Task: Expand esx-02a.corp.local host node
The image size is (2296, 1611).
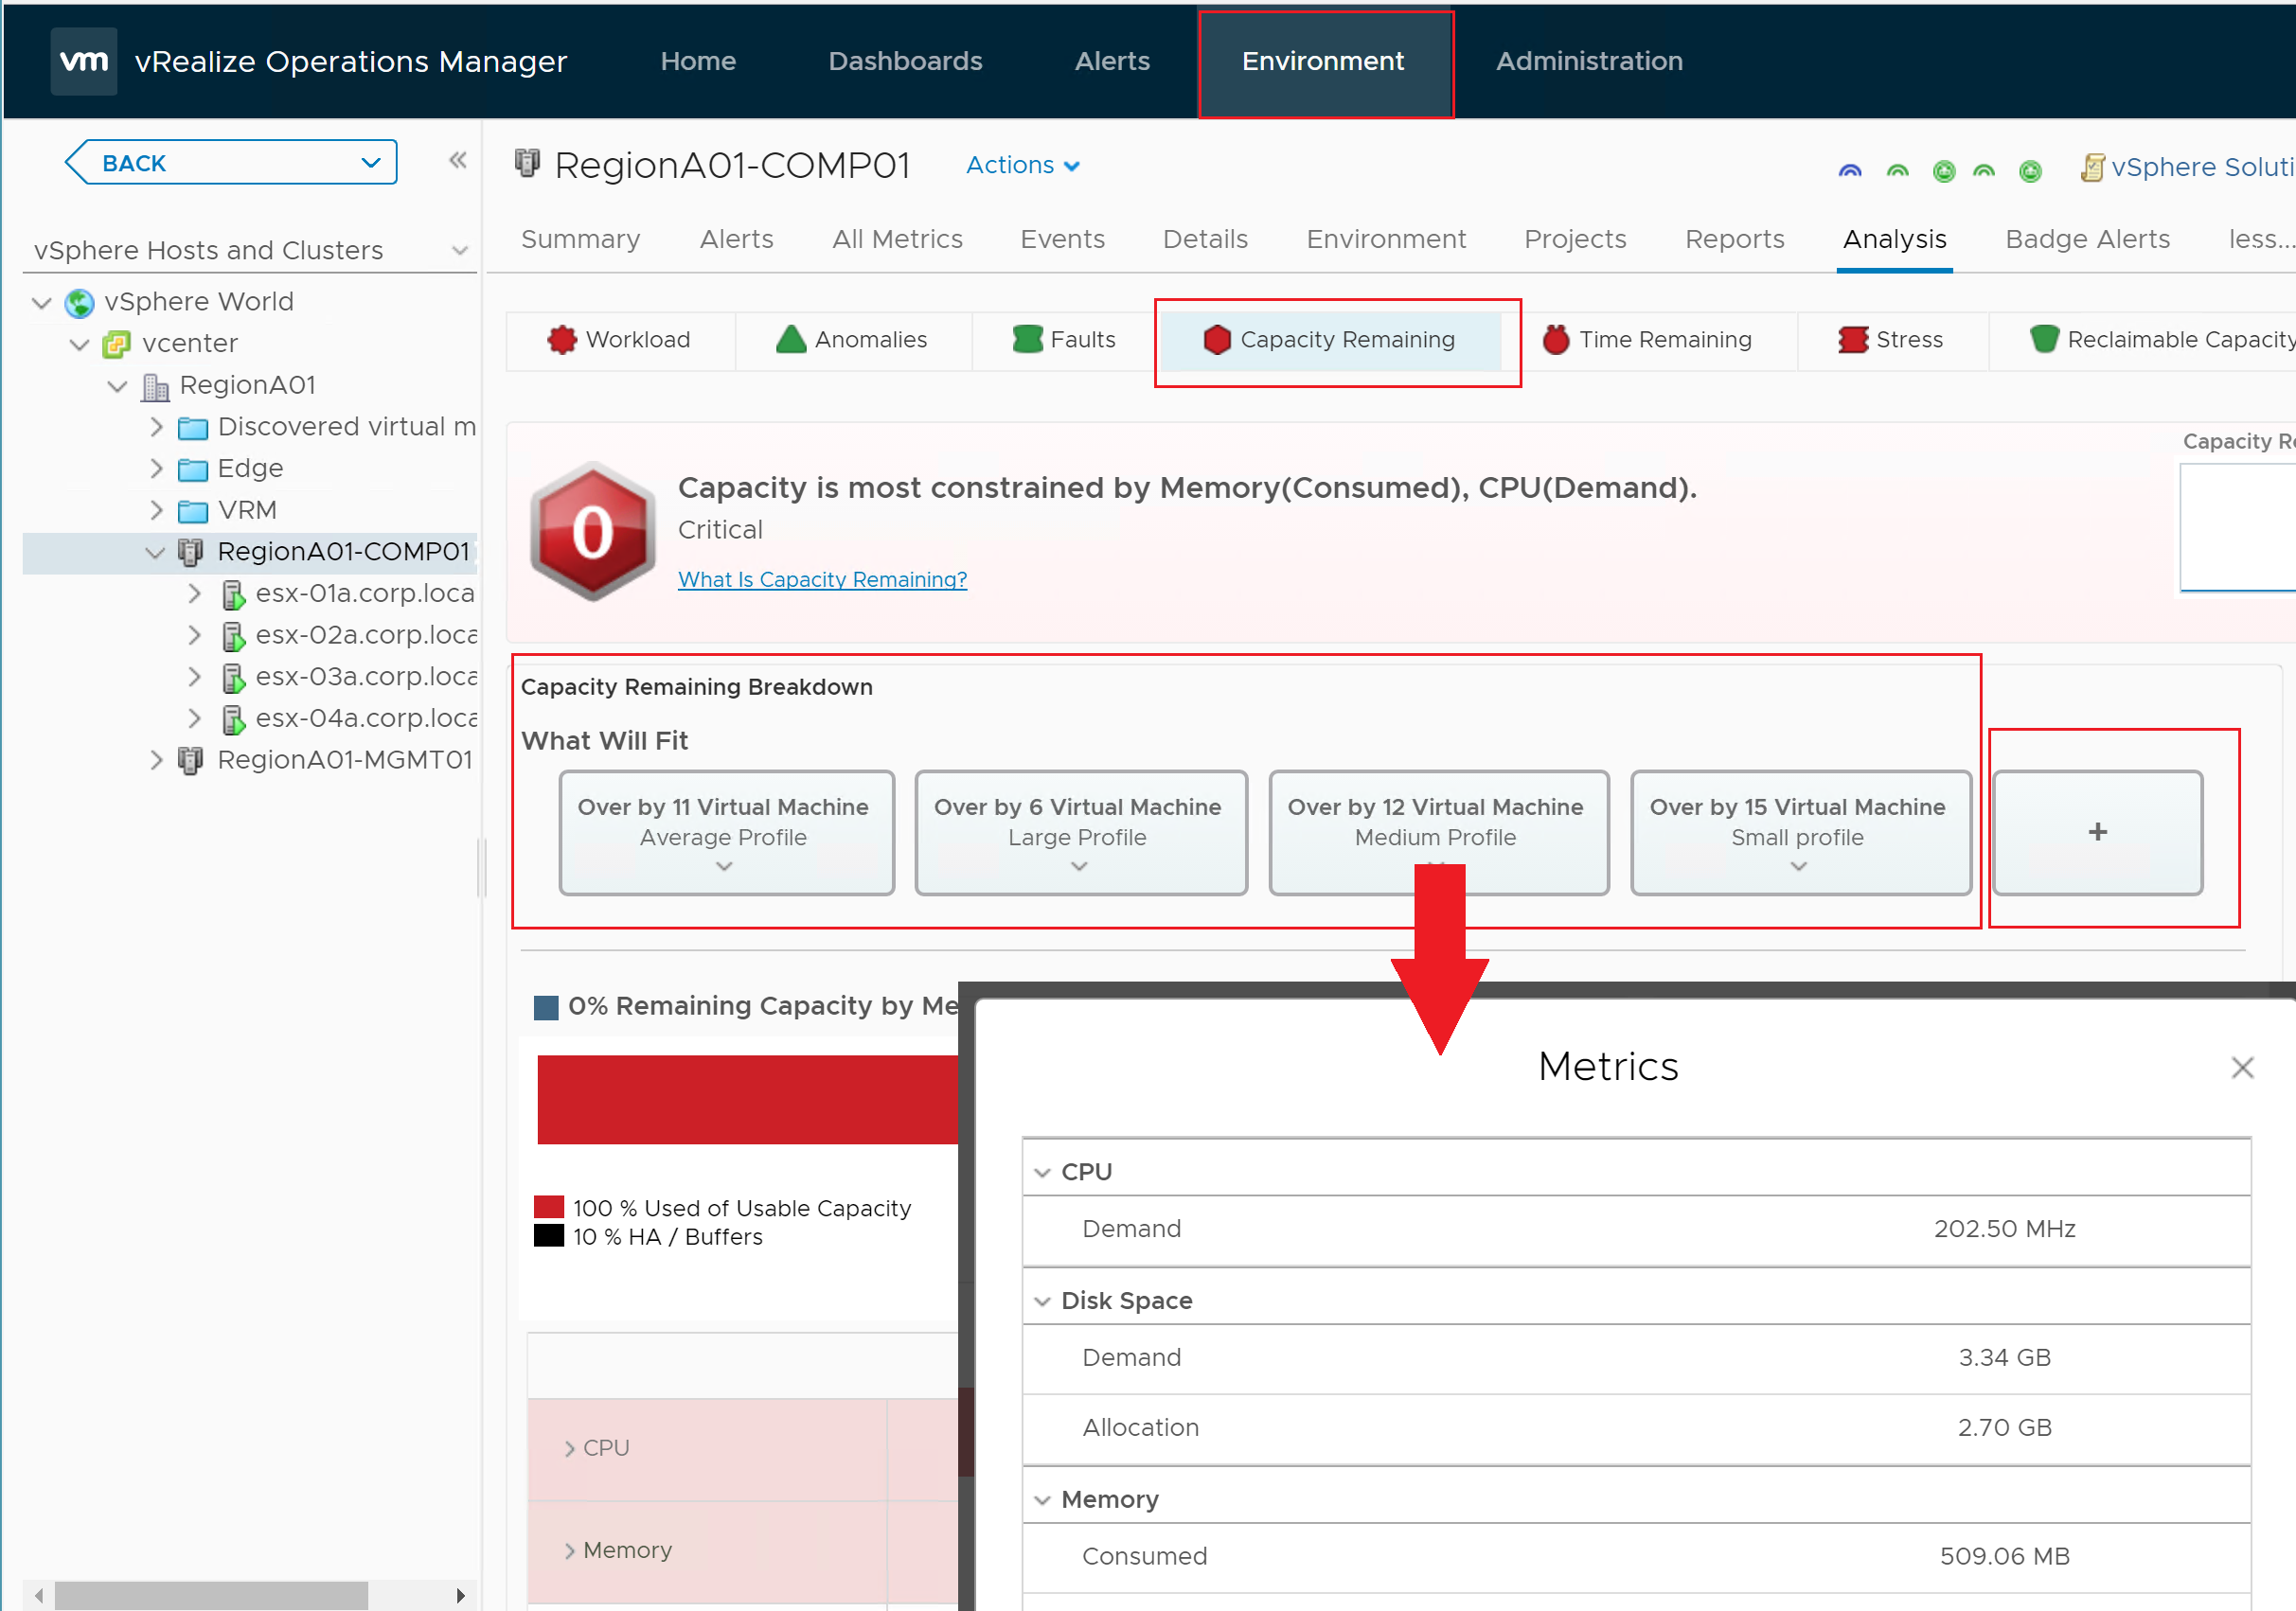Action: (194, 636)
